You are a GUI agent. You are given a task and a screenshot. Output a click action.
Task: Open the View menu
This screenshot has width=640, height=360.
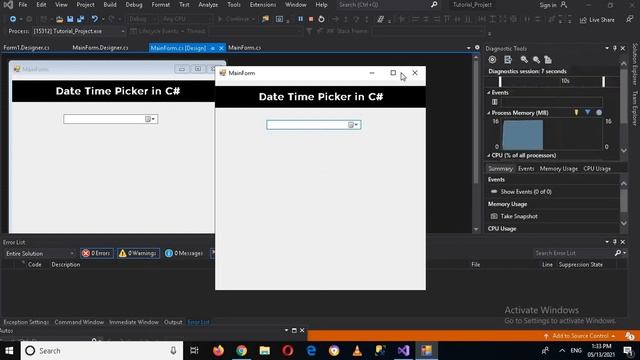(x=61, y=5)
